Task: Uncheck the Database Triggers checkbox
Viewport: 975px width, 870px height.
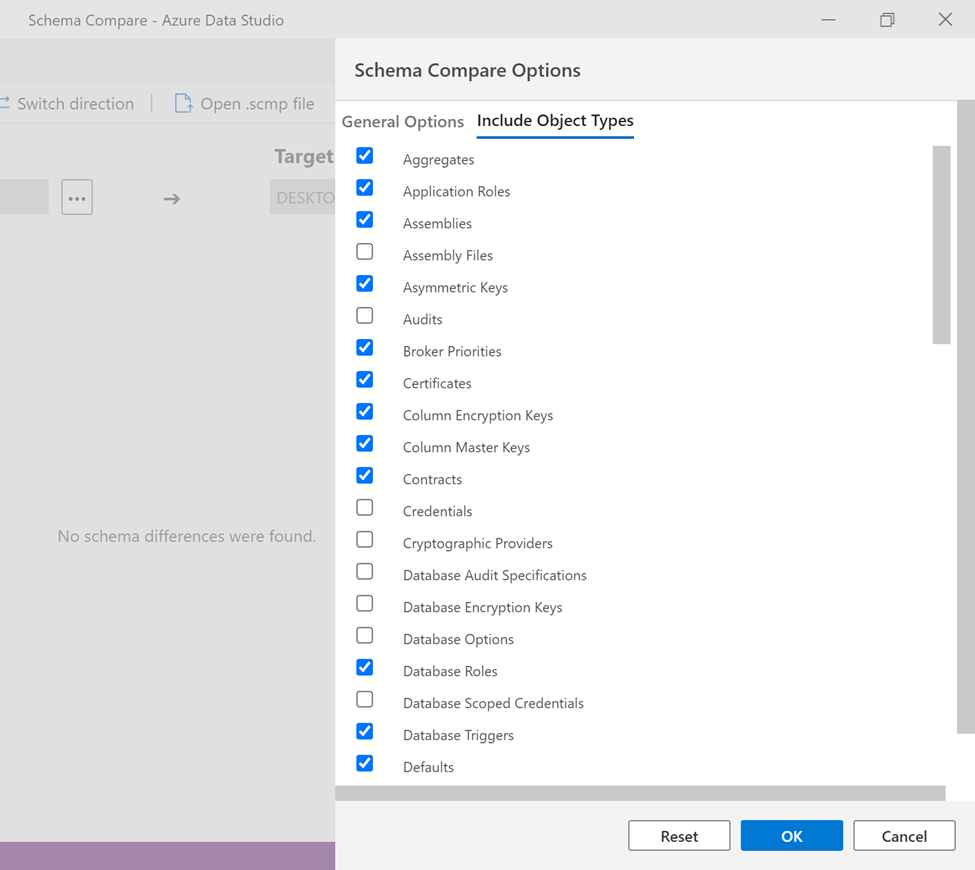Action: click(x=365, y=732)
